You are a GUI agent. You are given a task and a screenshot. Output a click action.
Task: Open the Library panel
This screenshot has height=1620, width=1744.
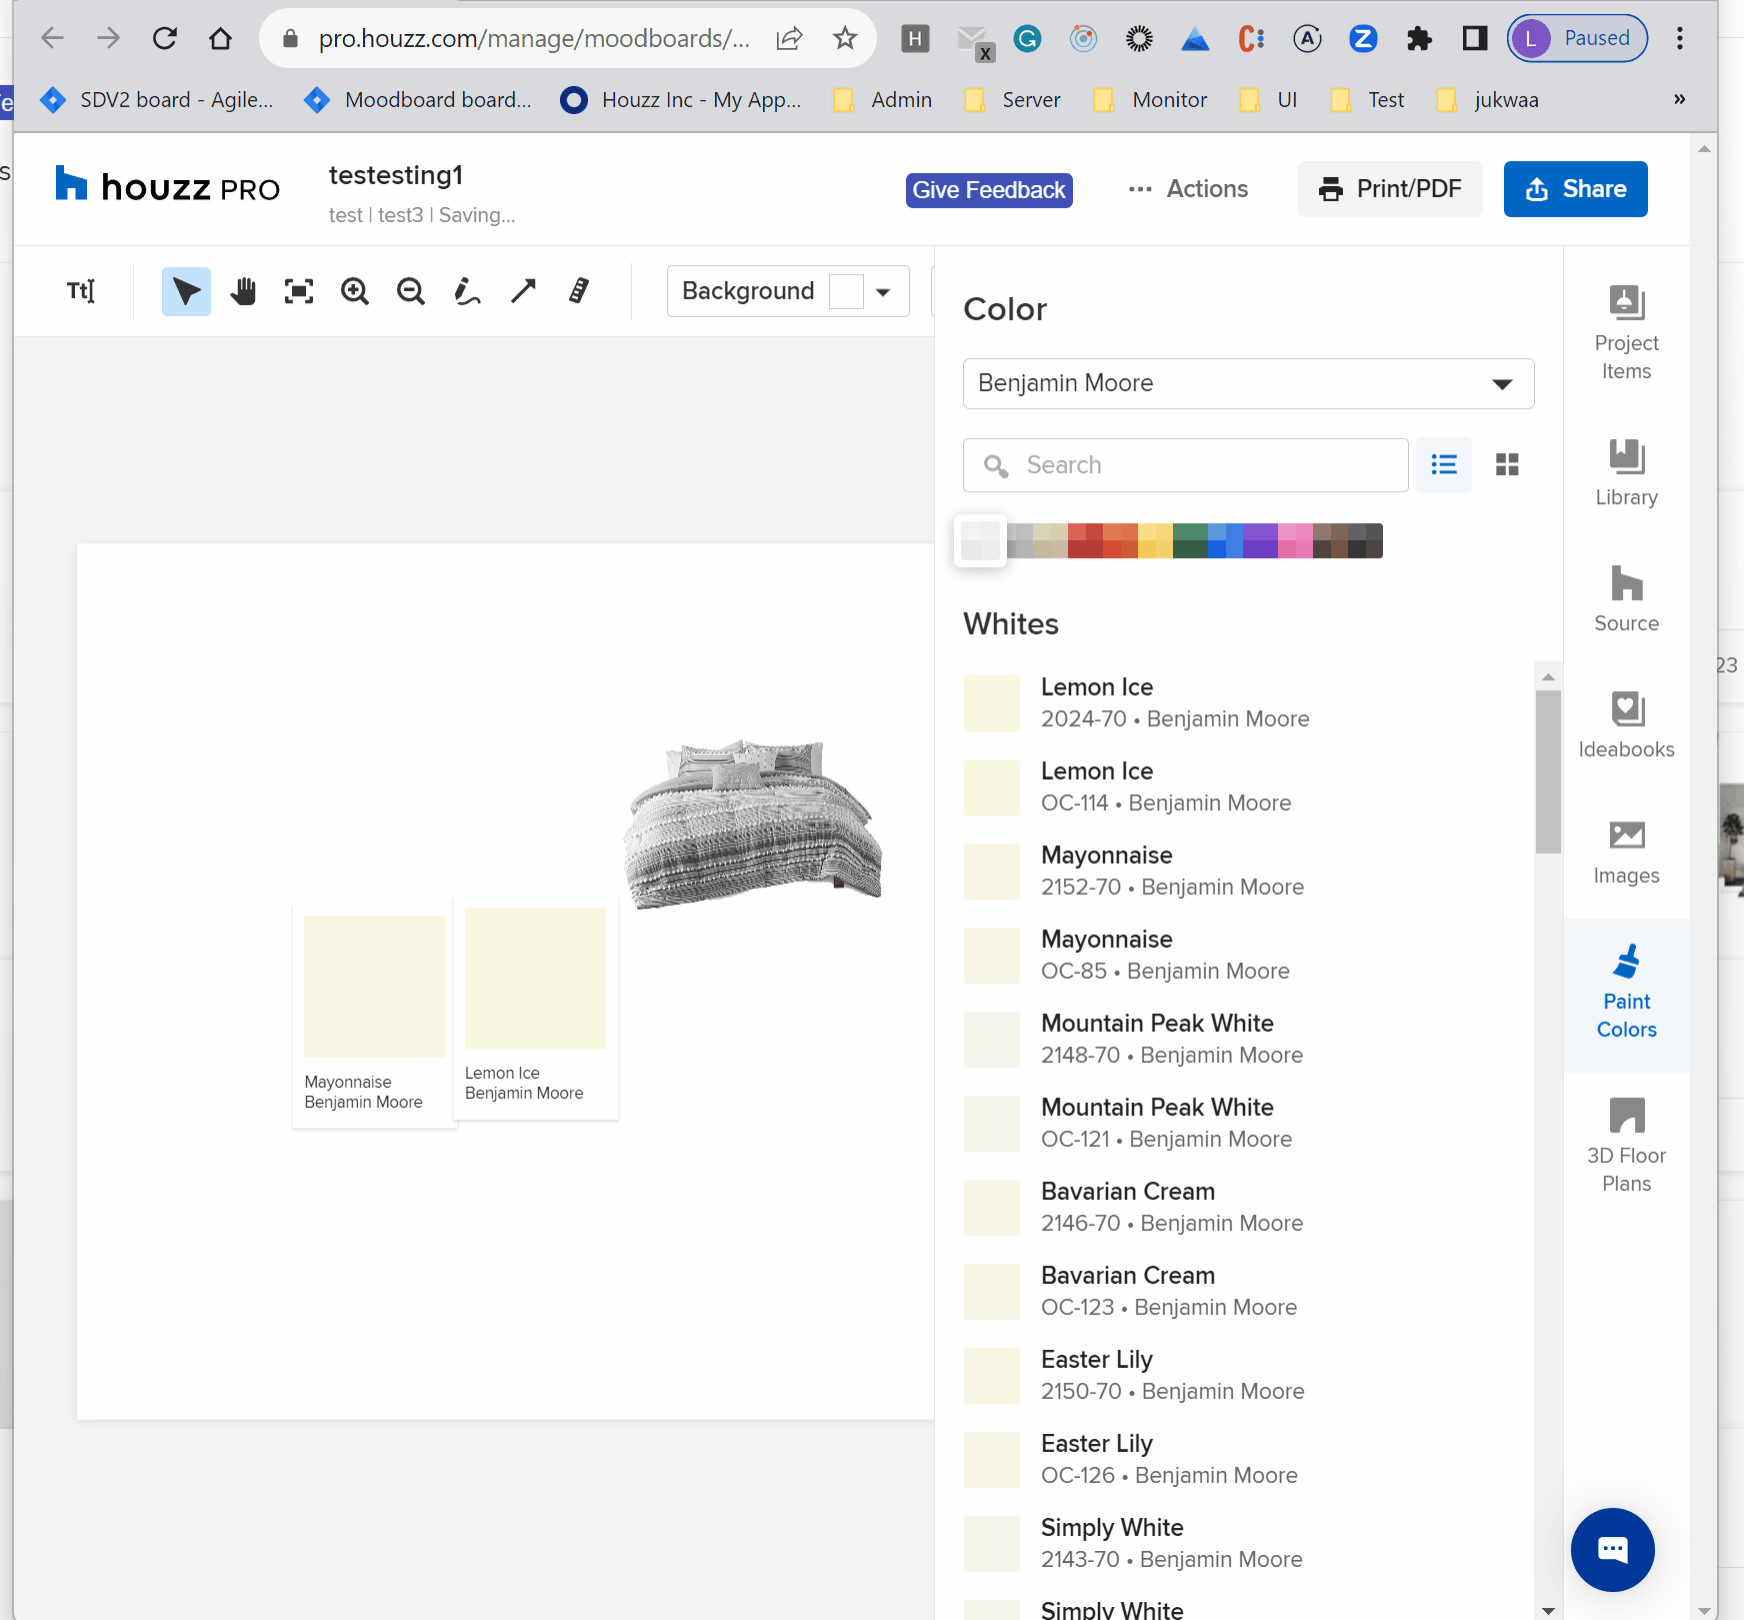[1626, 473]
